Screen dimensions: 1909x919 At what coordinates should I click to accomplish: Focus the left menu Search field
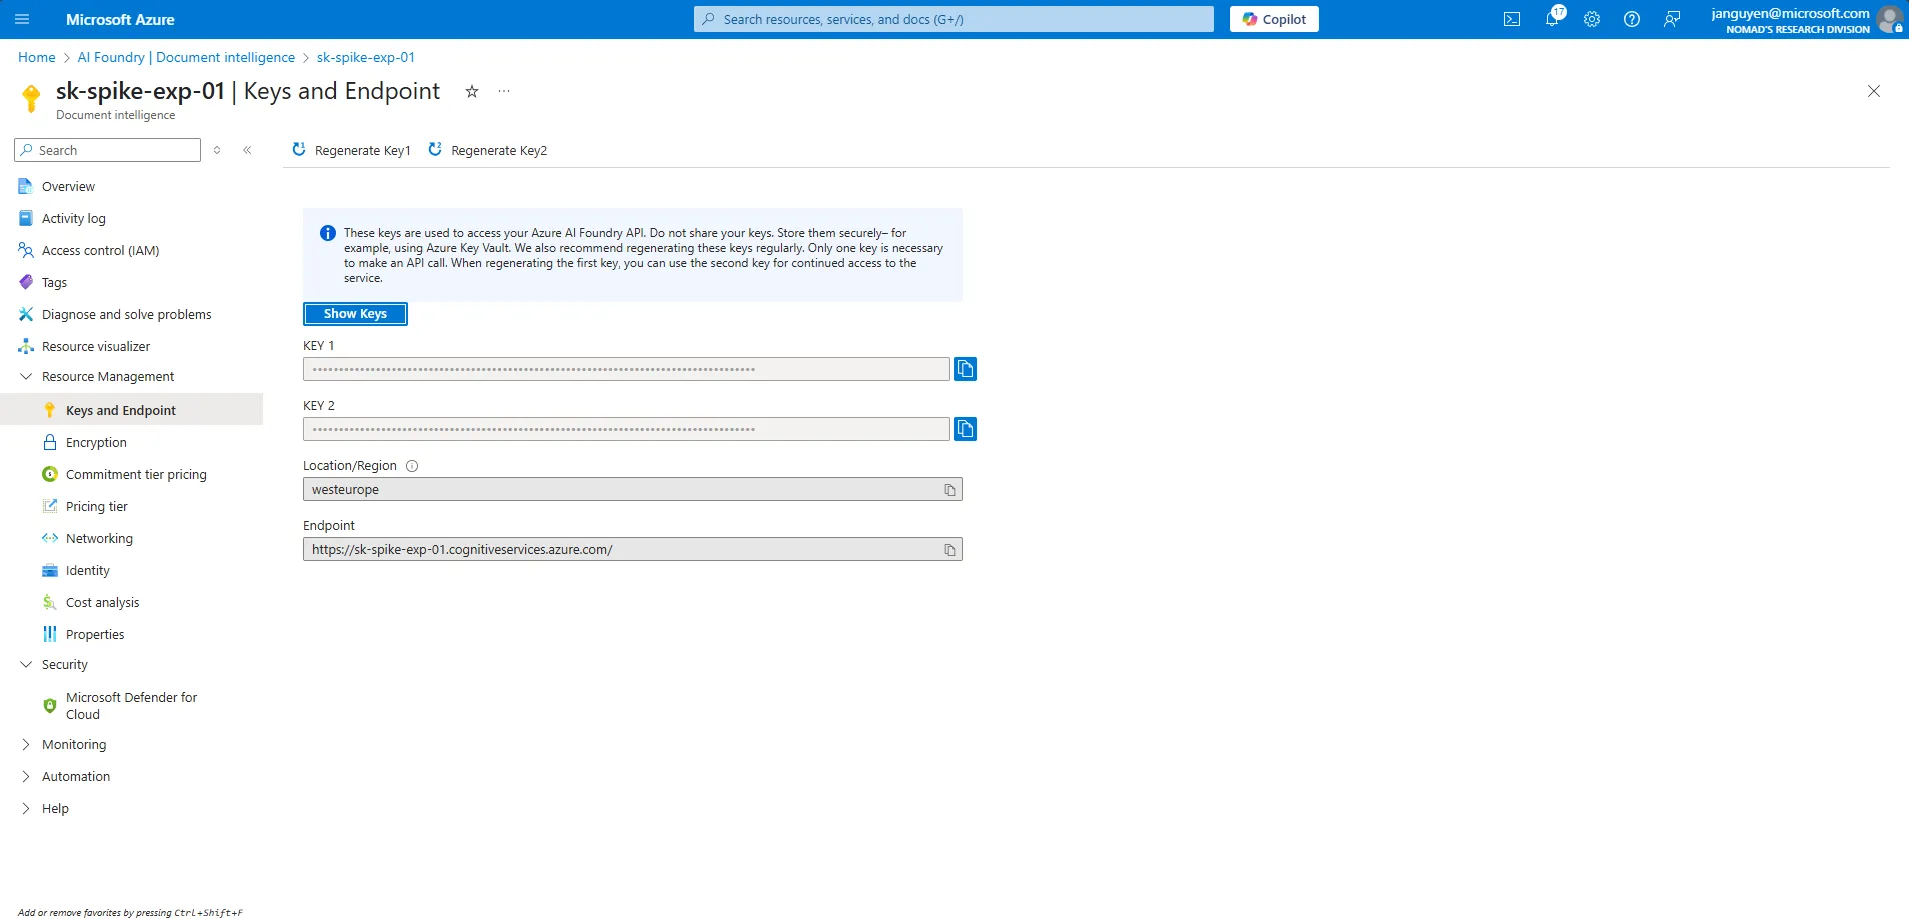pos(107,150)
